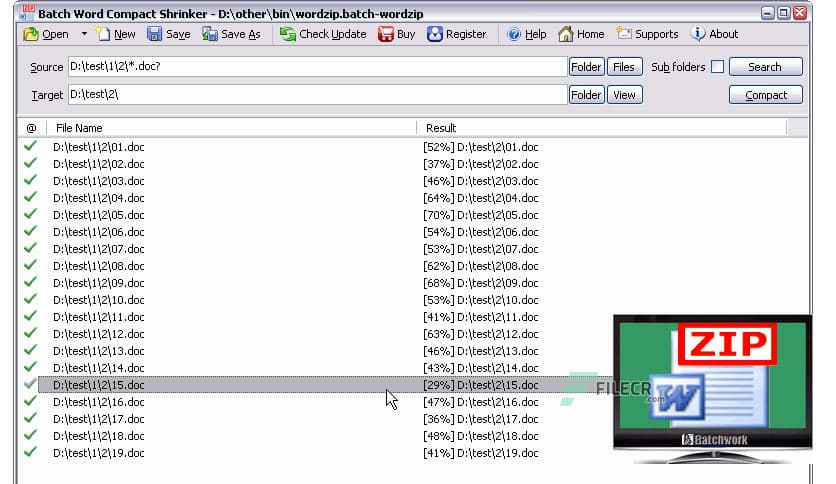Select row D:\test\1\2\06.doc
This screenshot has height=484, width=836.
pos(99,232)
